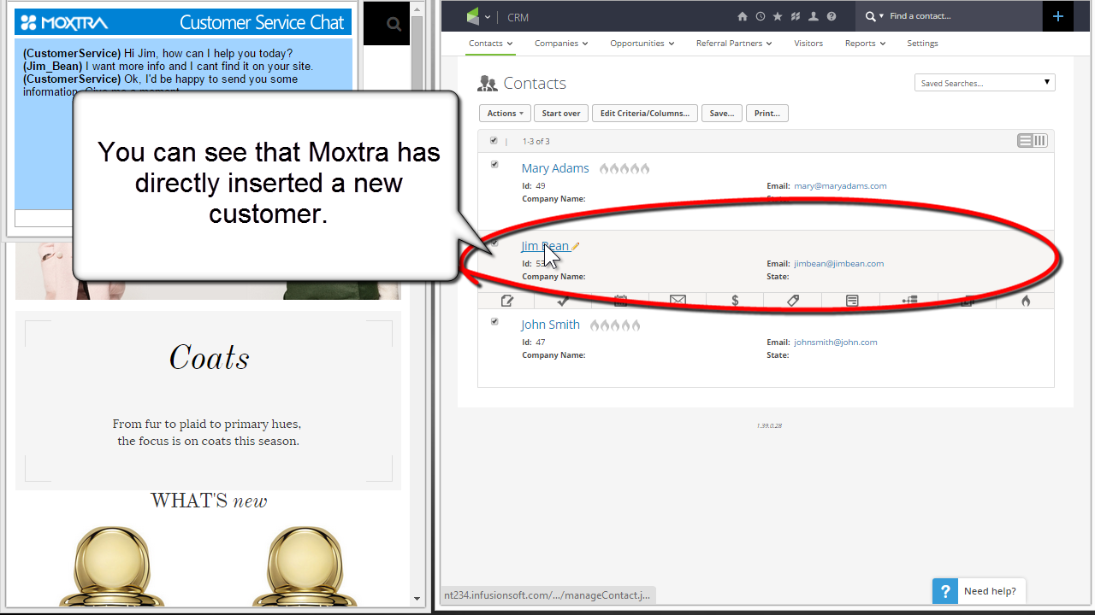Click the search icon on the shop page
Viewport: 1095px width, 615px height.
point(394,24)
